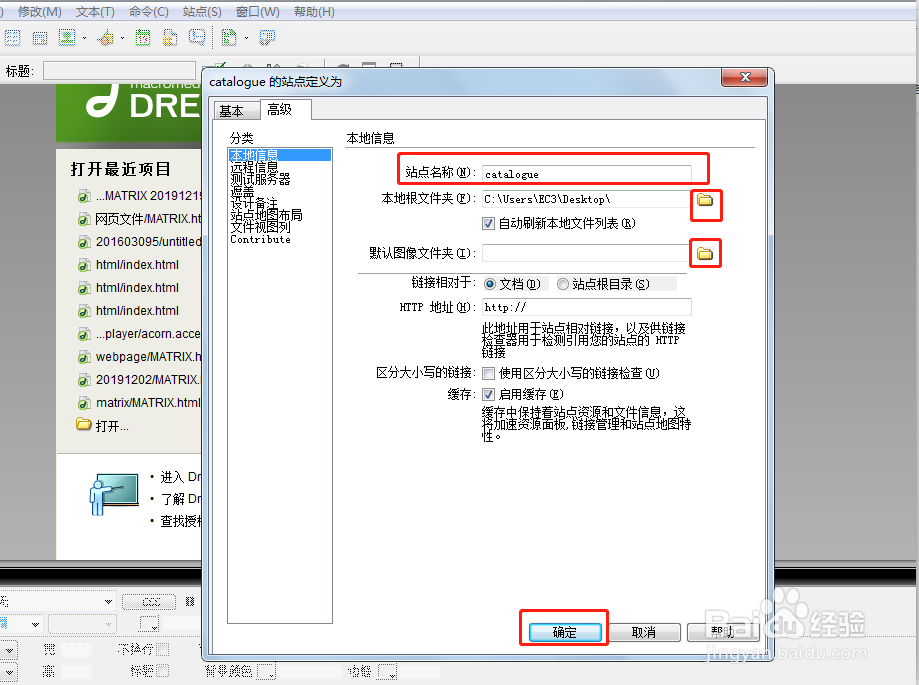Toggle the 不换行 checkbox in properties panel
This screenshot has height=685, width=919.
point(162,649)
